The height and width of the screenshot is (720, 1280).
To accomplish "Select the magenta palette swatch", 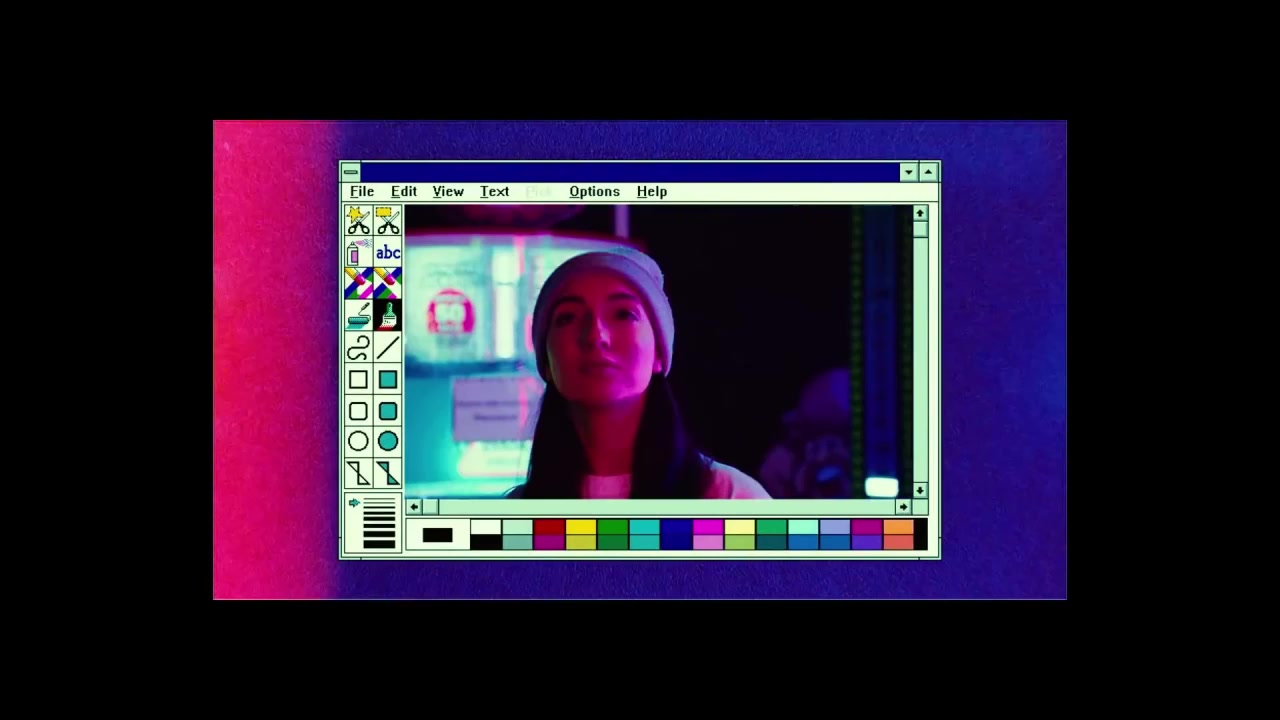I will tap(708, 527).
